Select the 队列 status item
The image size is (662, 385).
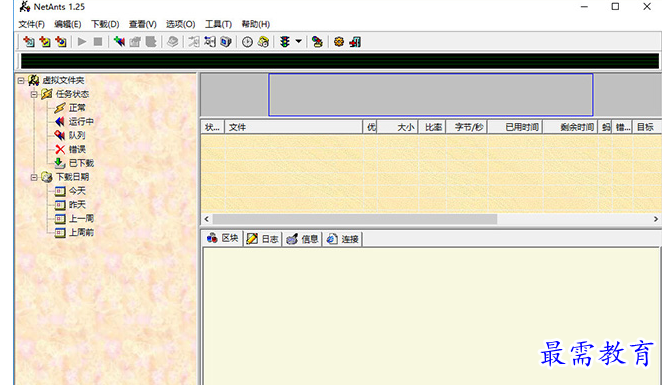(x=77, y=136)
